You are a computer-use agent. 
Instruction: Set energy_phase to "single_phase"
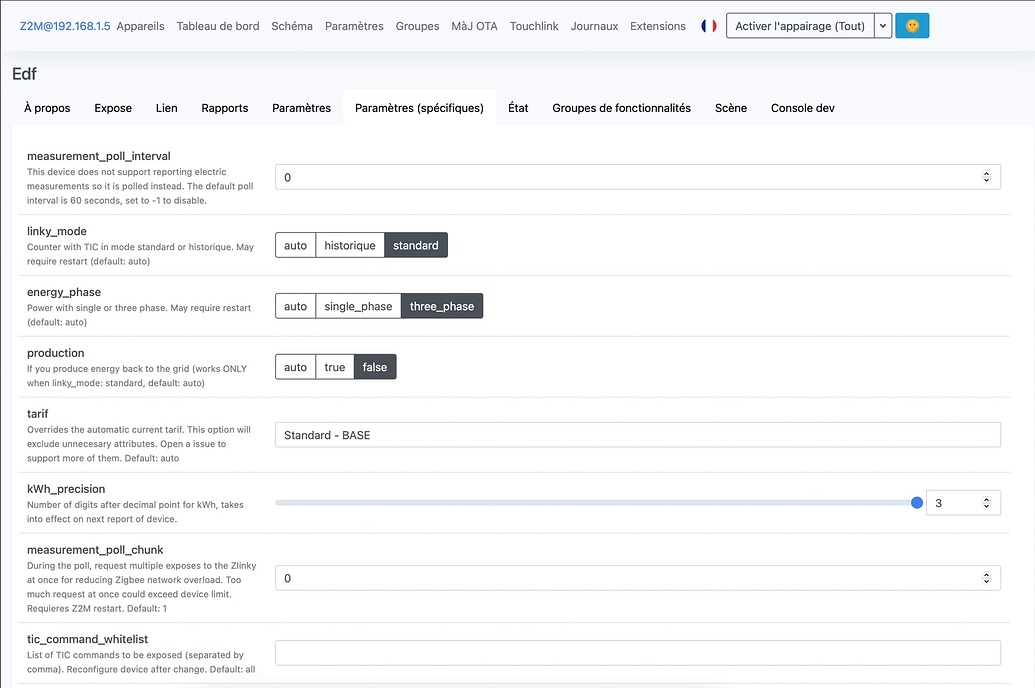click(357, 305)
